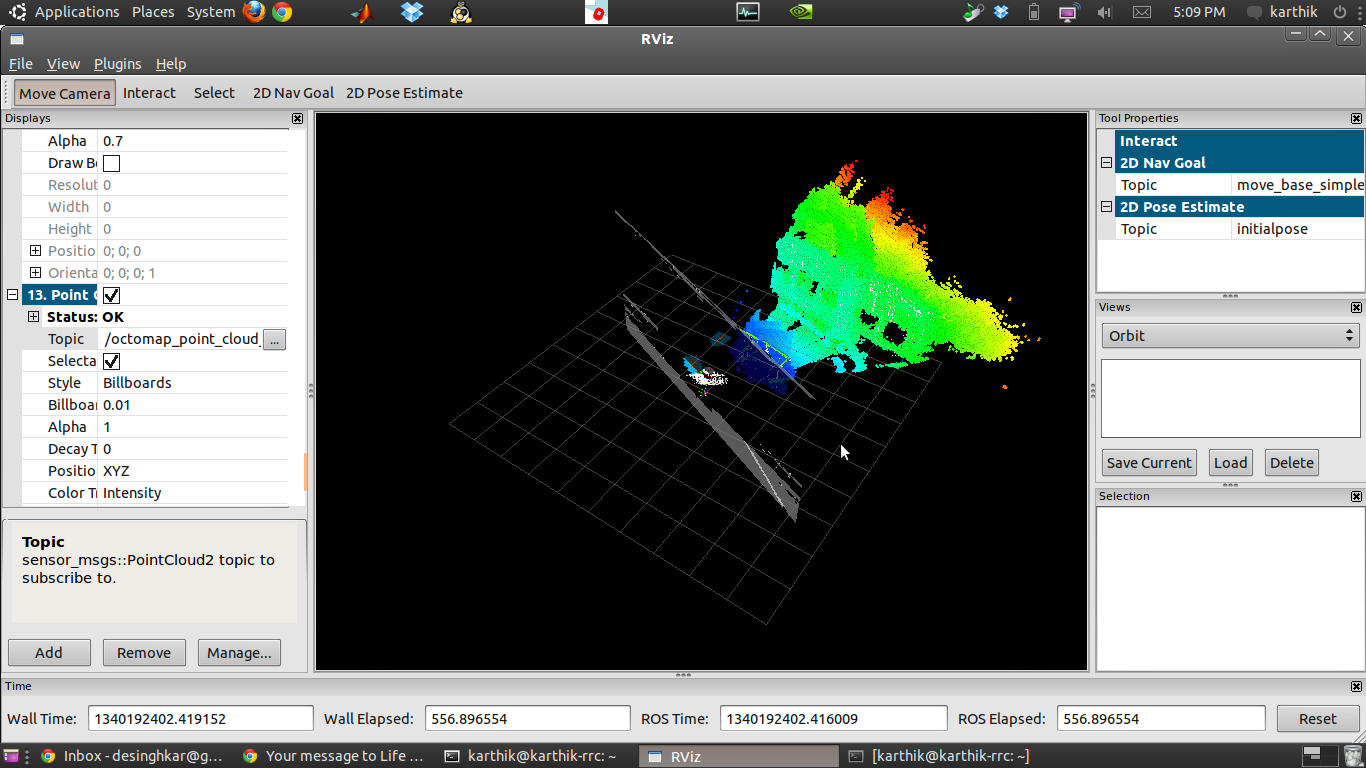Image resolution: width=1366 pixels, height=768 pixels.
Task: Open the mail envelope indicator
Action: 1142,12
